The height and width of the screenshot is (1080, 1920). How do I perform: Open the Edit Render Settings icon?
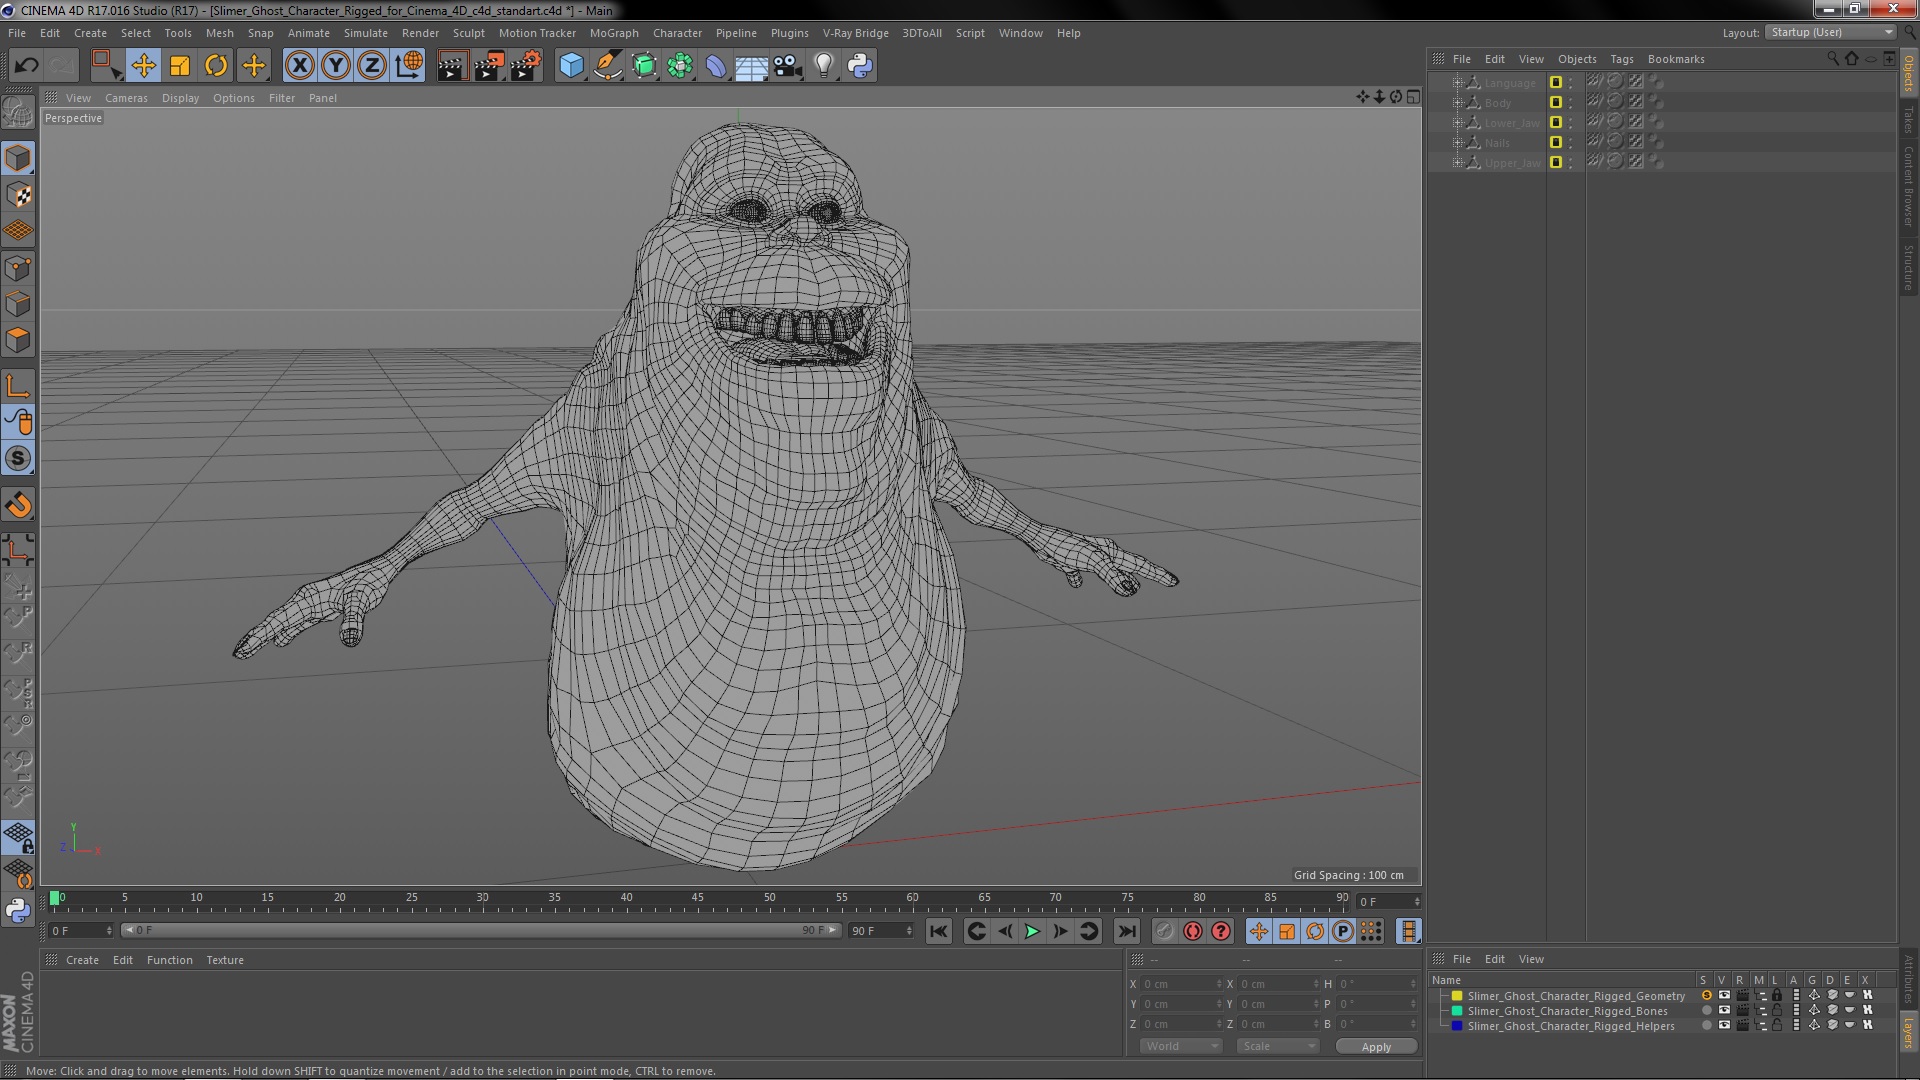click(526, 66)
